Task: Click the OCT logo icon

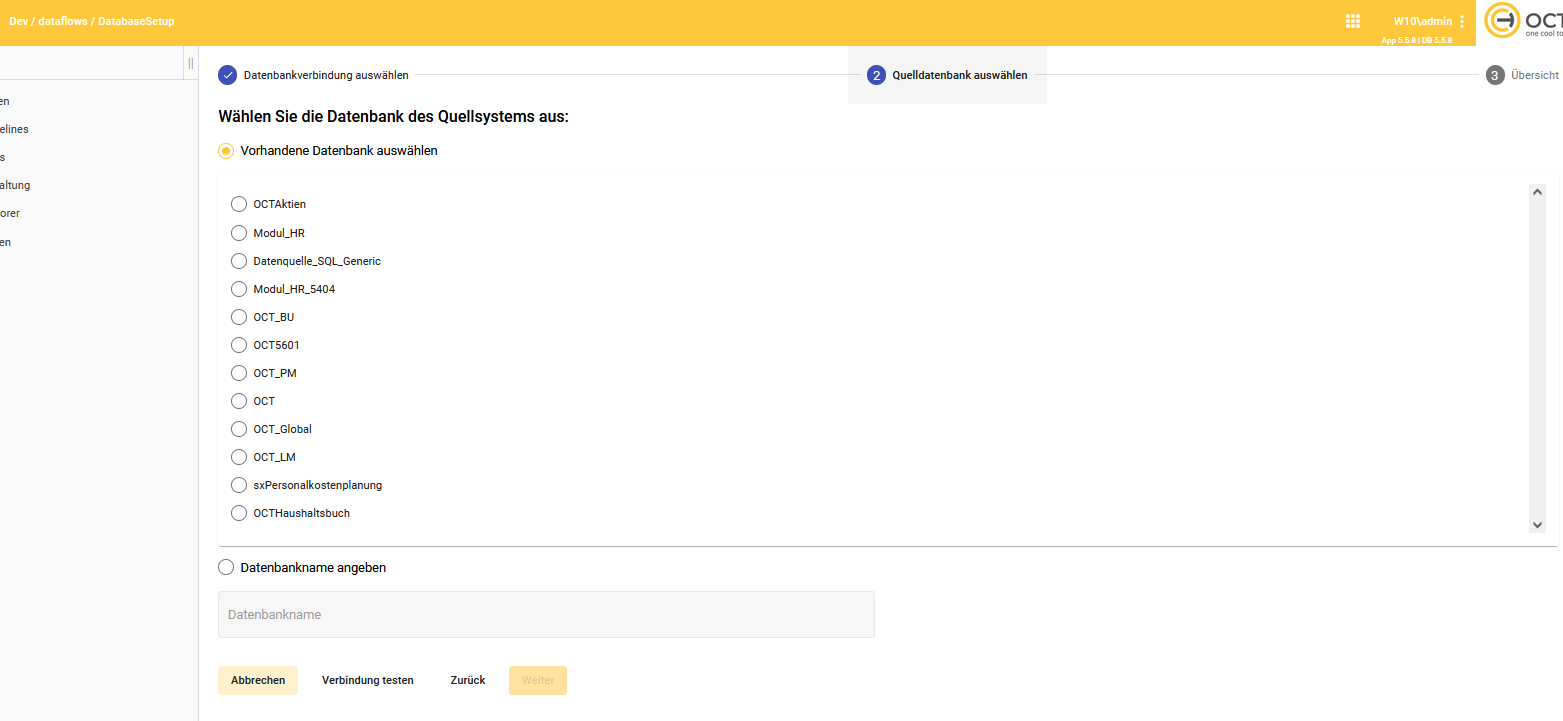Action: point(1502,21)
